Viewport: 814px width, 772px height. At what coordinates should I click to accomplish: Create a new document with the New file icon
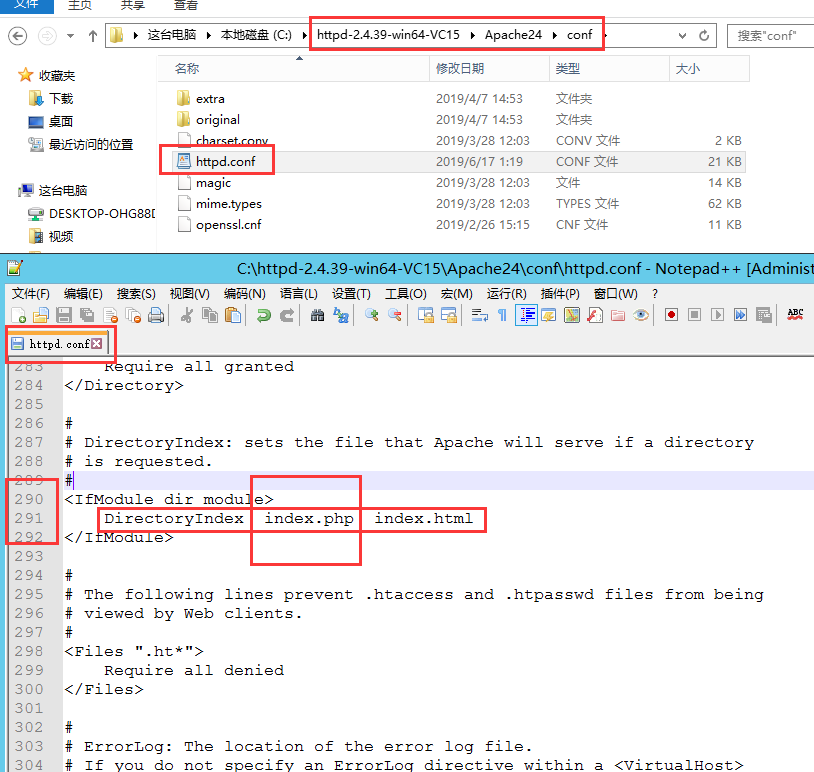17,315
